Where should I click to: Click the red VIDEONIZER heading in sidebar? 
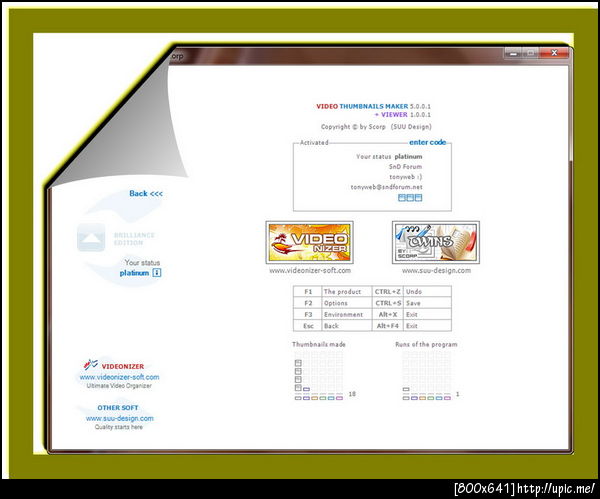[123, 367]
